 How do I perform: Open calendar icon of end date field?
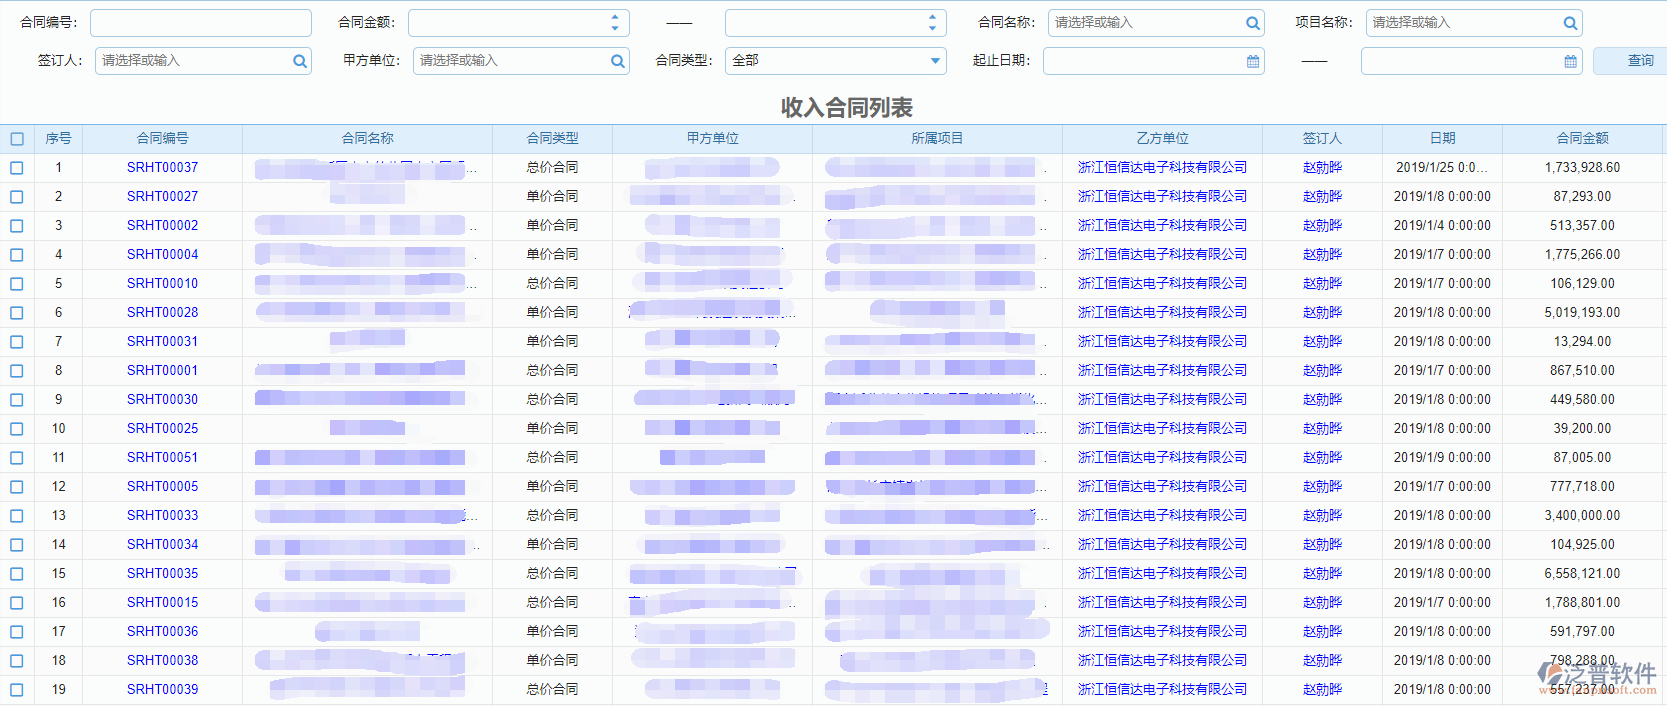click(1570, 61)
